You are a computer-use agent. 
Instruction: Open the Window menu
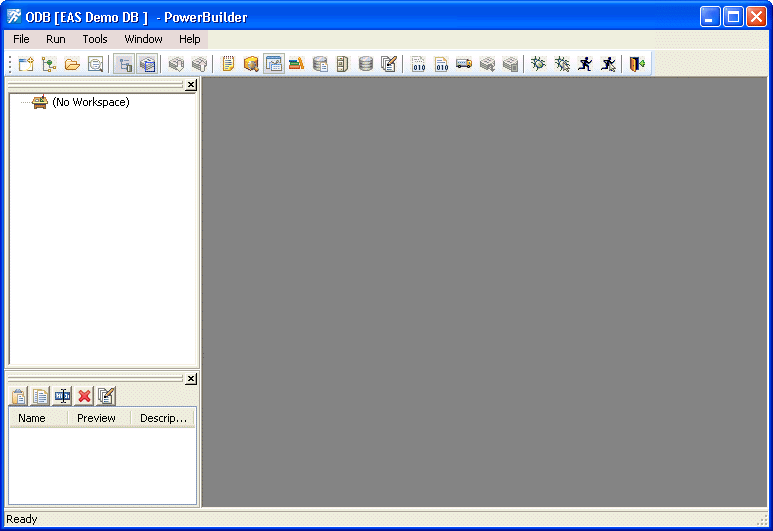click(143, 39)
